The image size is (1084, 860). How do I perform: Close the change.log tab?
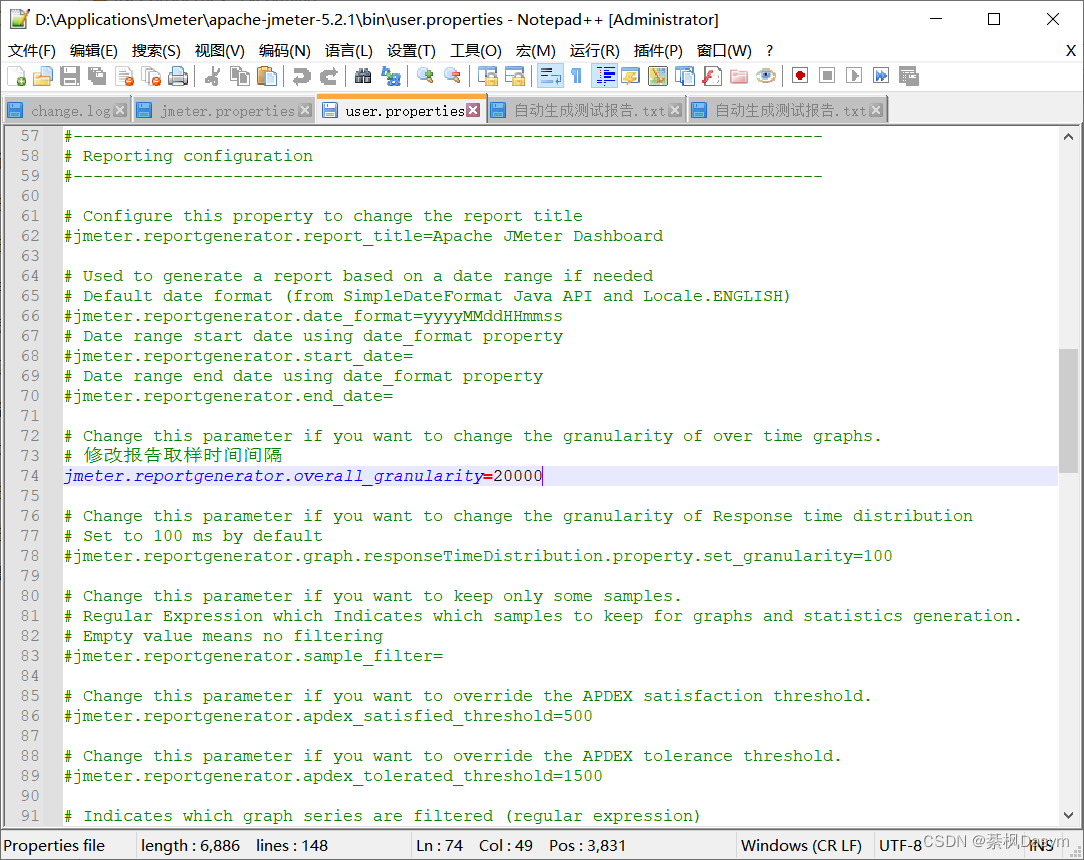(x=120, y=111)
